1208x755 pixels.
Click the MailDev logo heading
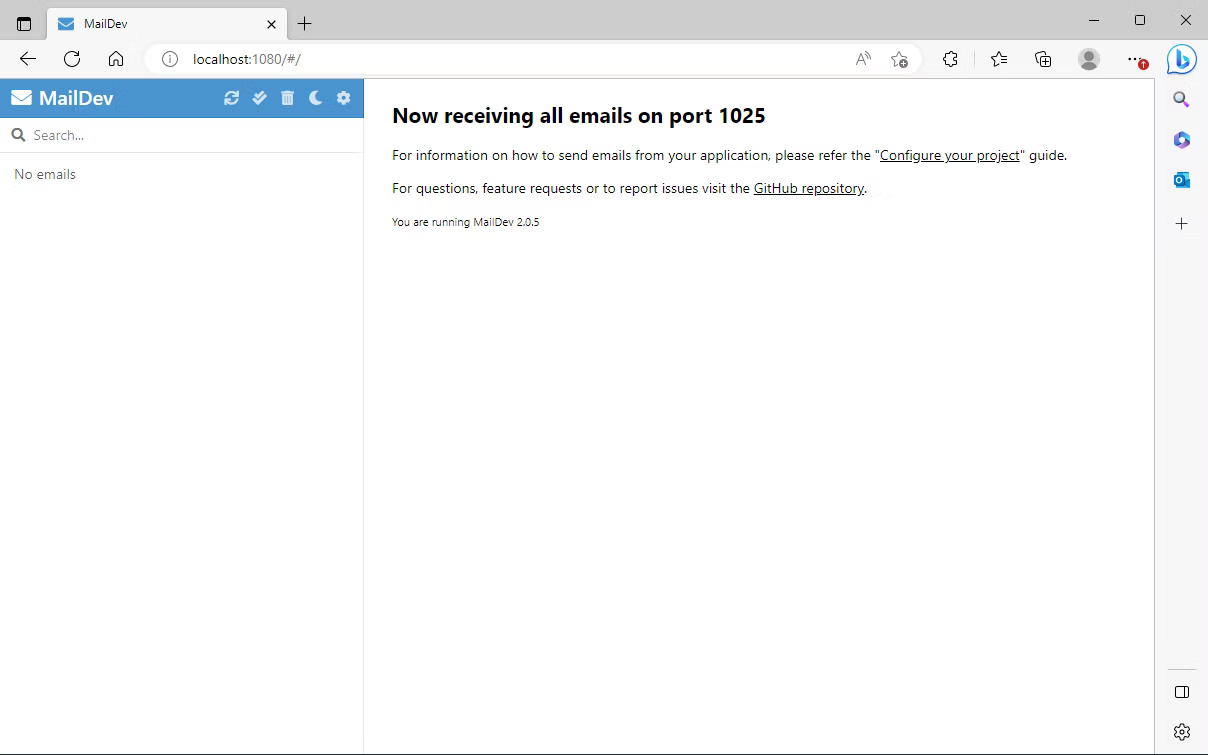click(62, 98)
